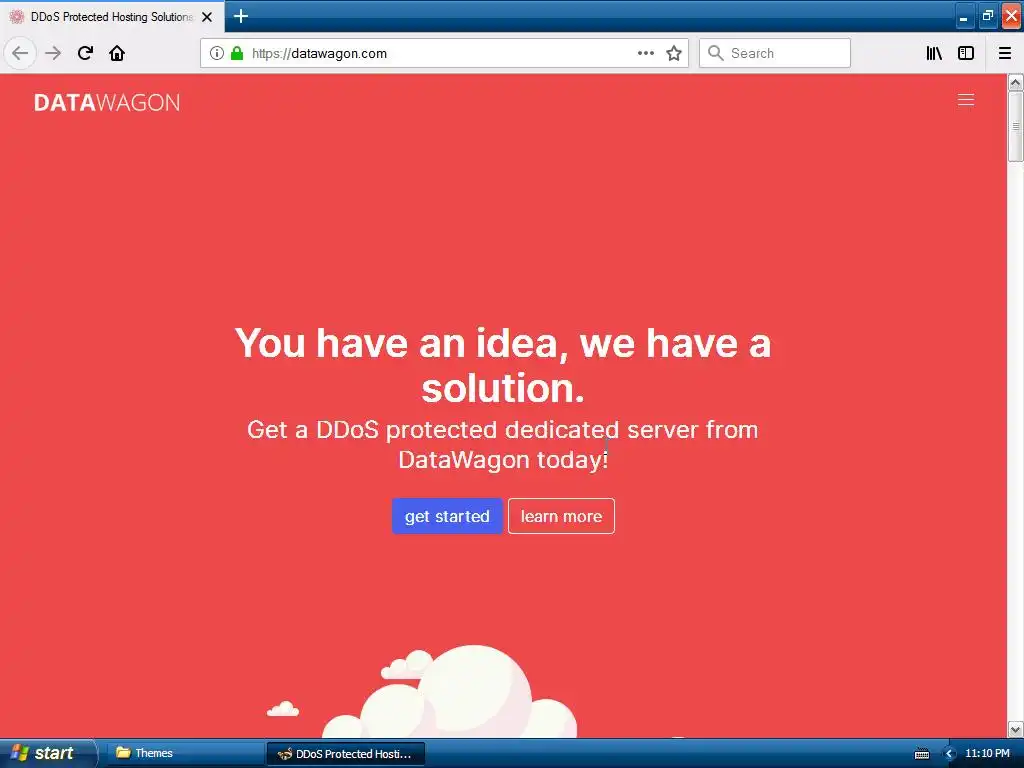Bookmark this page with the star icon
This screenshot has height=768, width=1024.
674,53
